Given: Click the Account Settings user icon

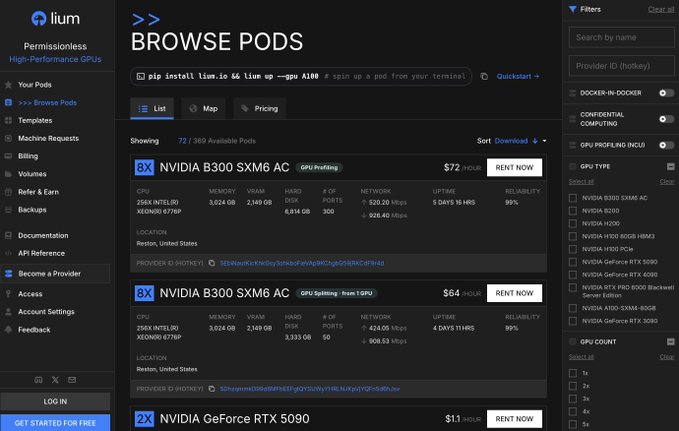Looking at the screenshot, I should 8,311.
